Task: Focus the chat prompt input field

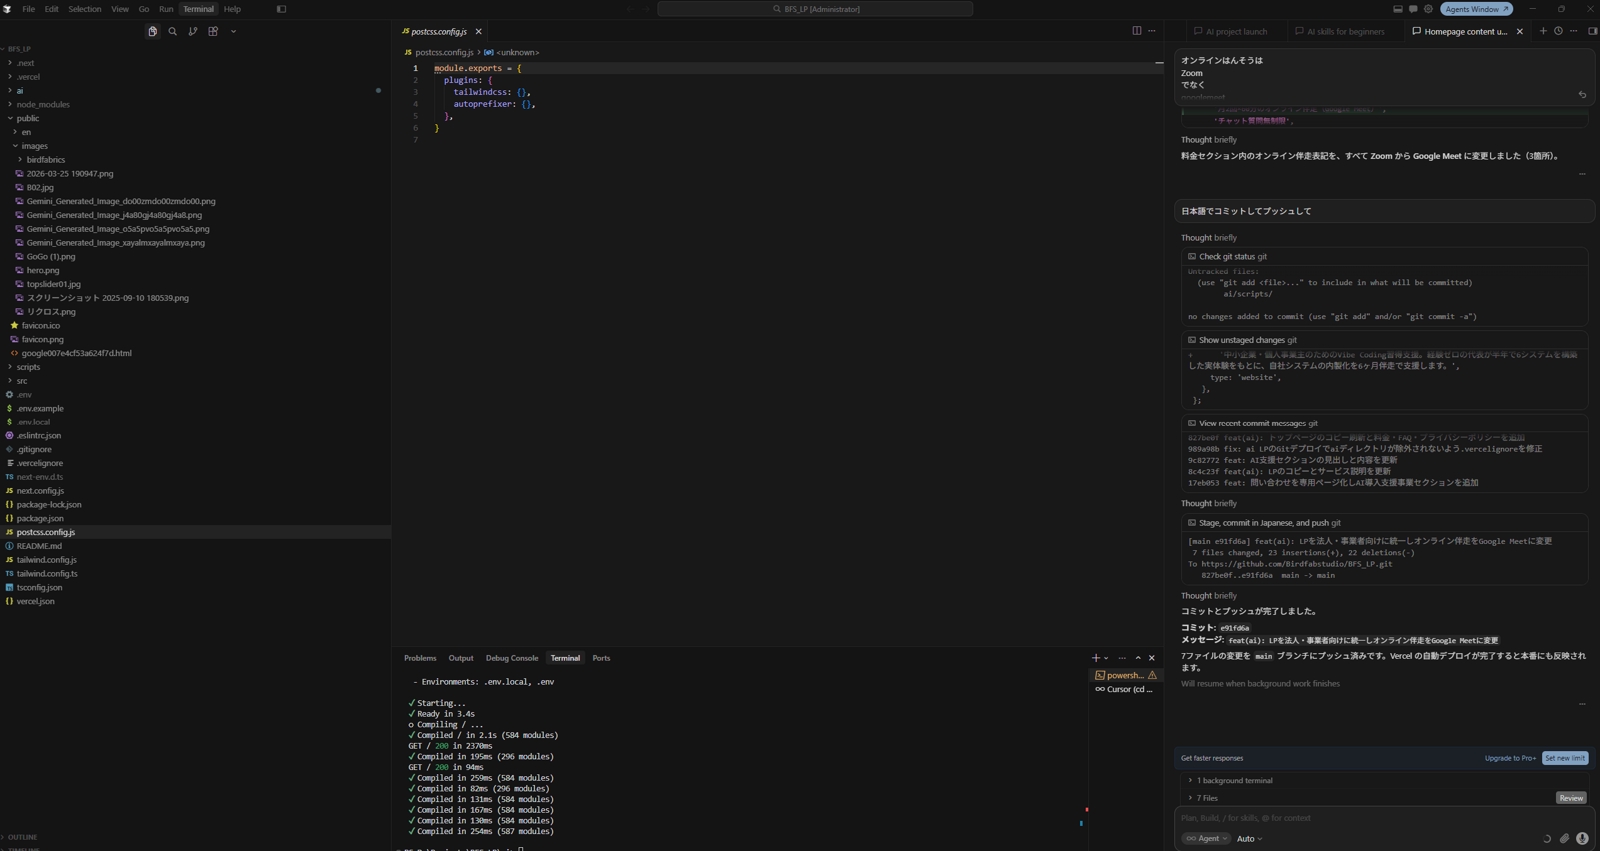Action: tap(1384, 818)
